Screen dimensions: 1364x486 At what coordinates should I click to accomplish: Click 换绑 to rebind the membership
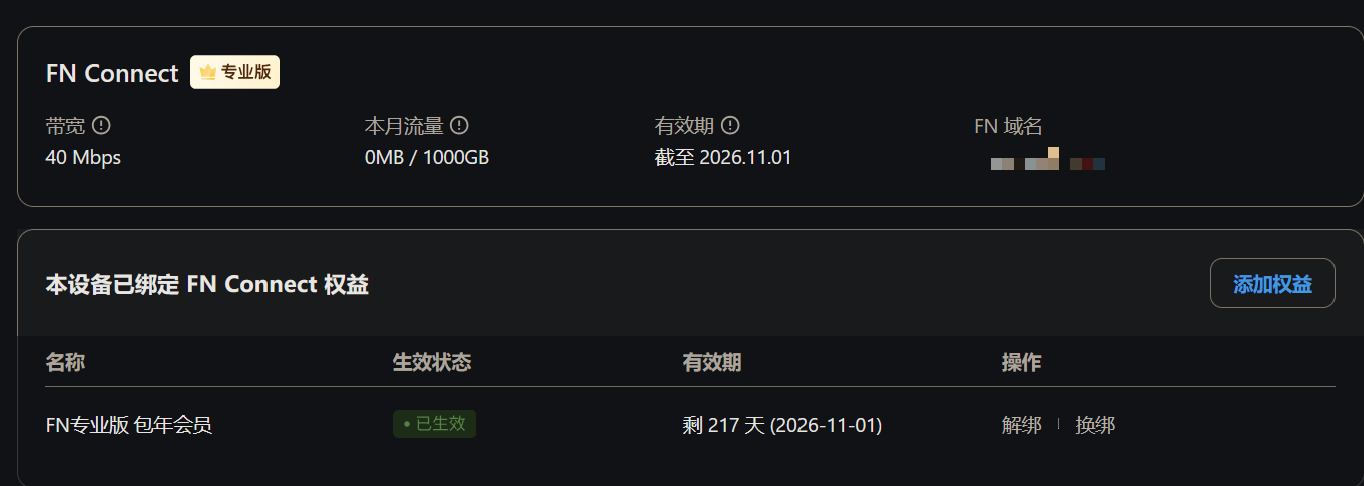pyautogui.click(x=1095, y=425)
